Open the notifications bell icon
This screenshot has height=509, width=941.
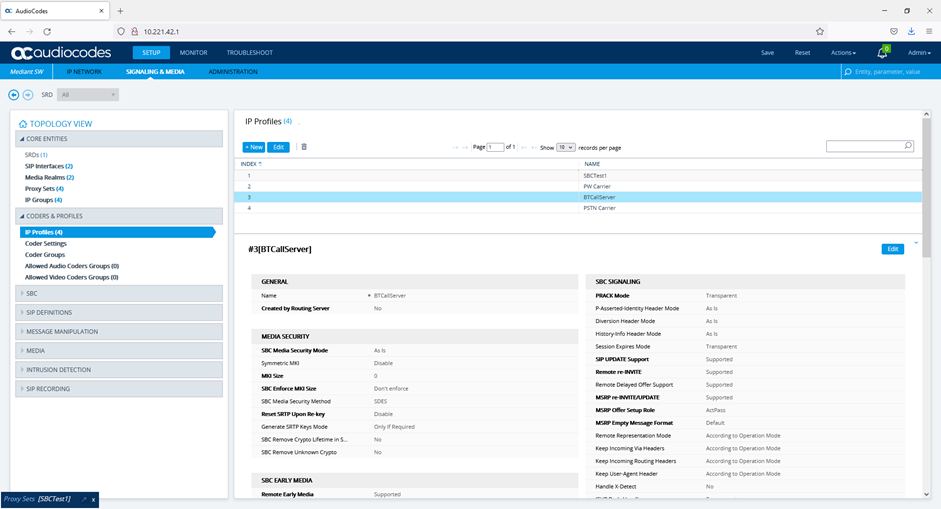click(x=882, y=53)
